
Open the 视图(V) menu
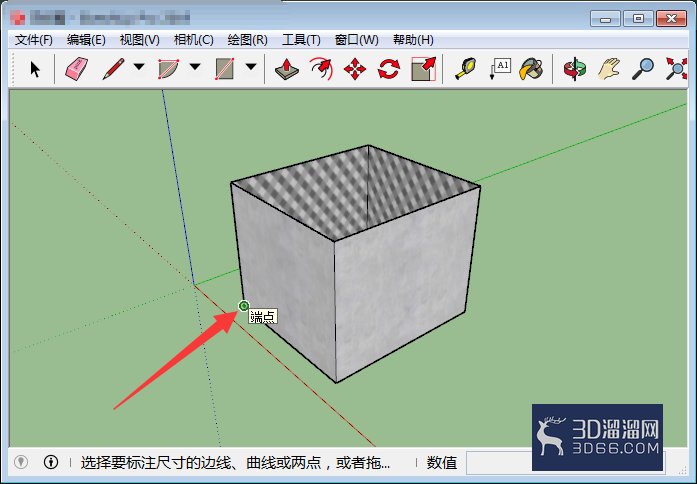coord(140,40)
